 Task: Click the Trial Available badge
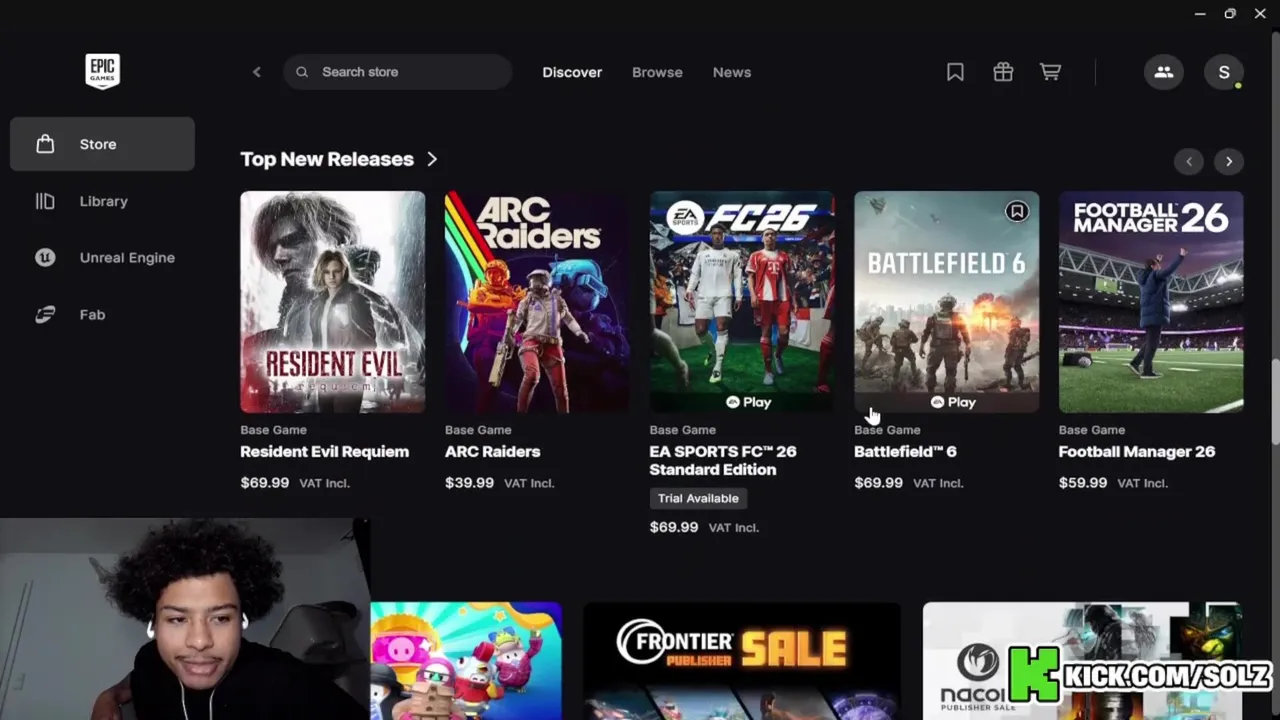[698, 498]
